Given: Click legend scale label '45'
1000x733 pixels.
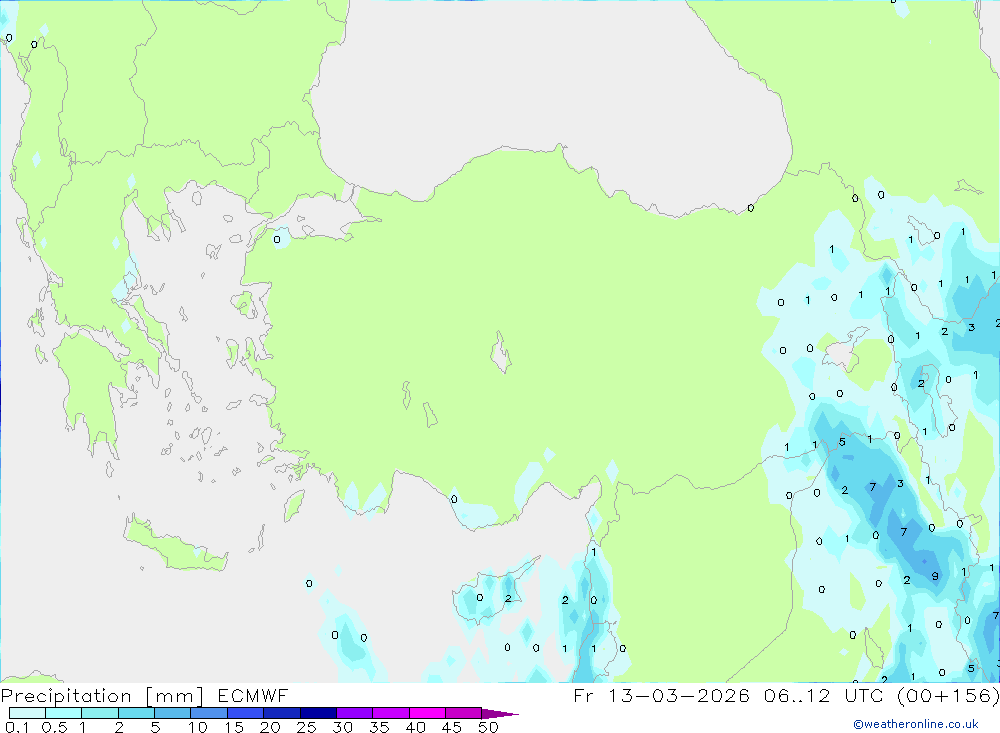Looking at the screenshot, I should pos(452,727).
